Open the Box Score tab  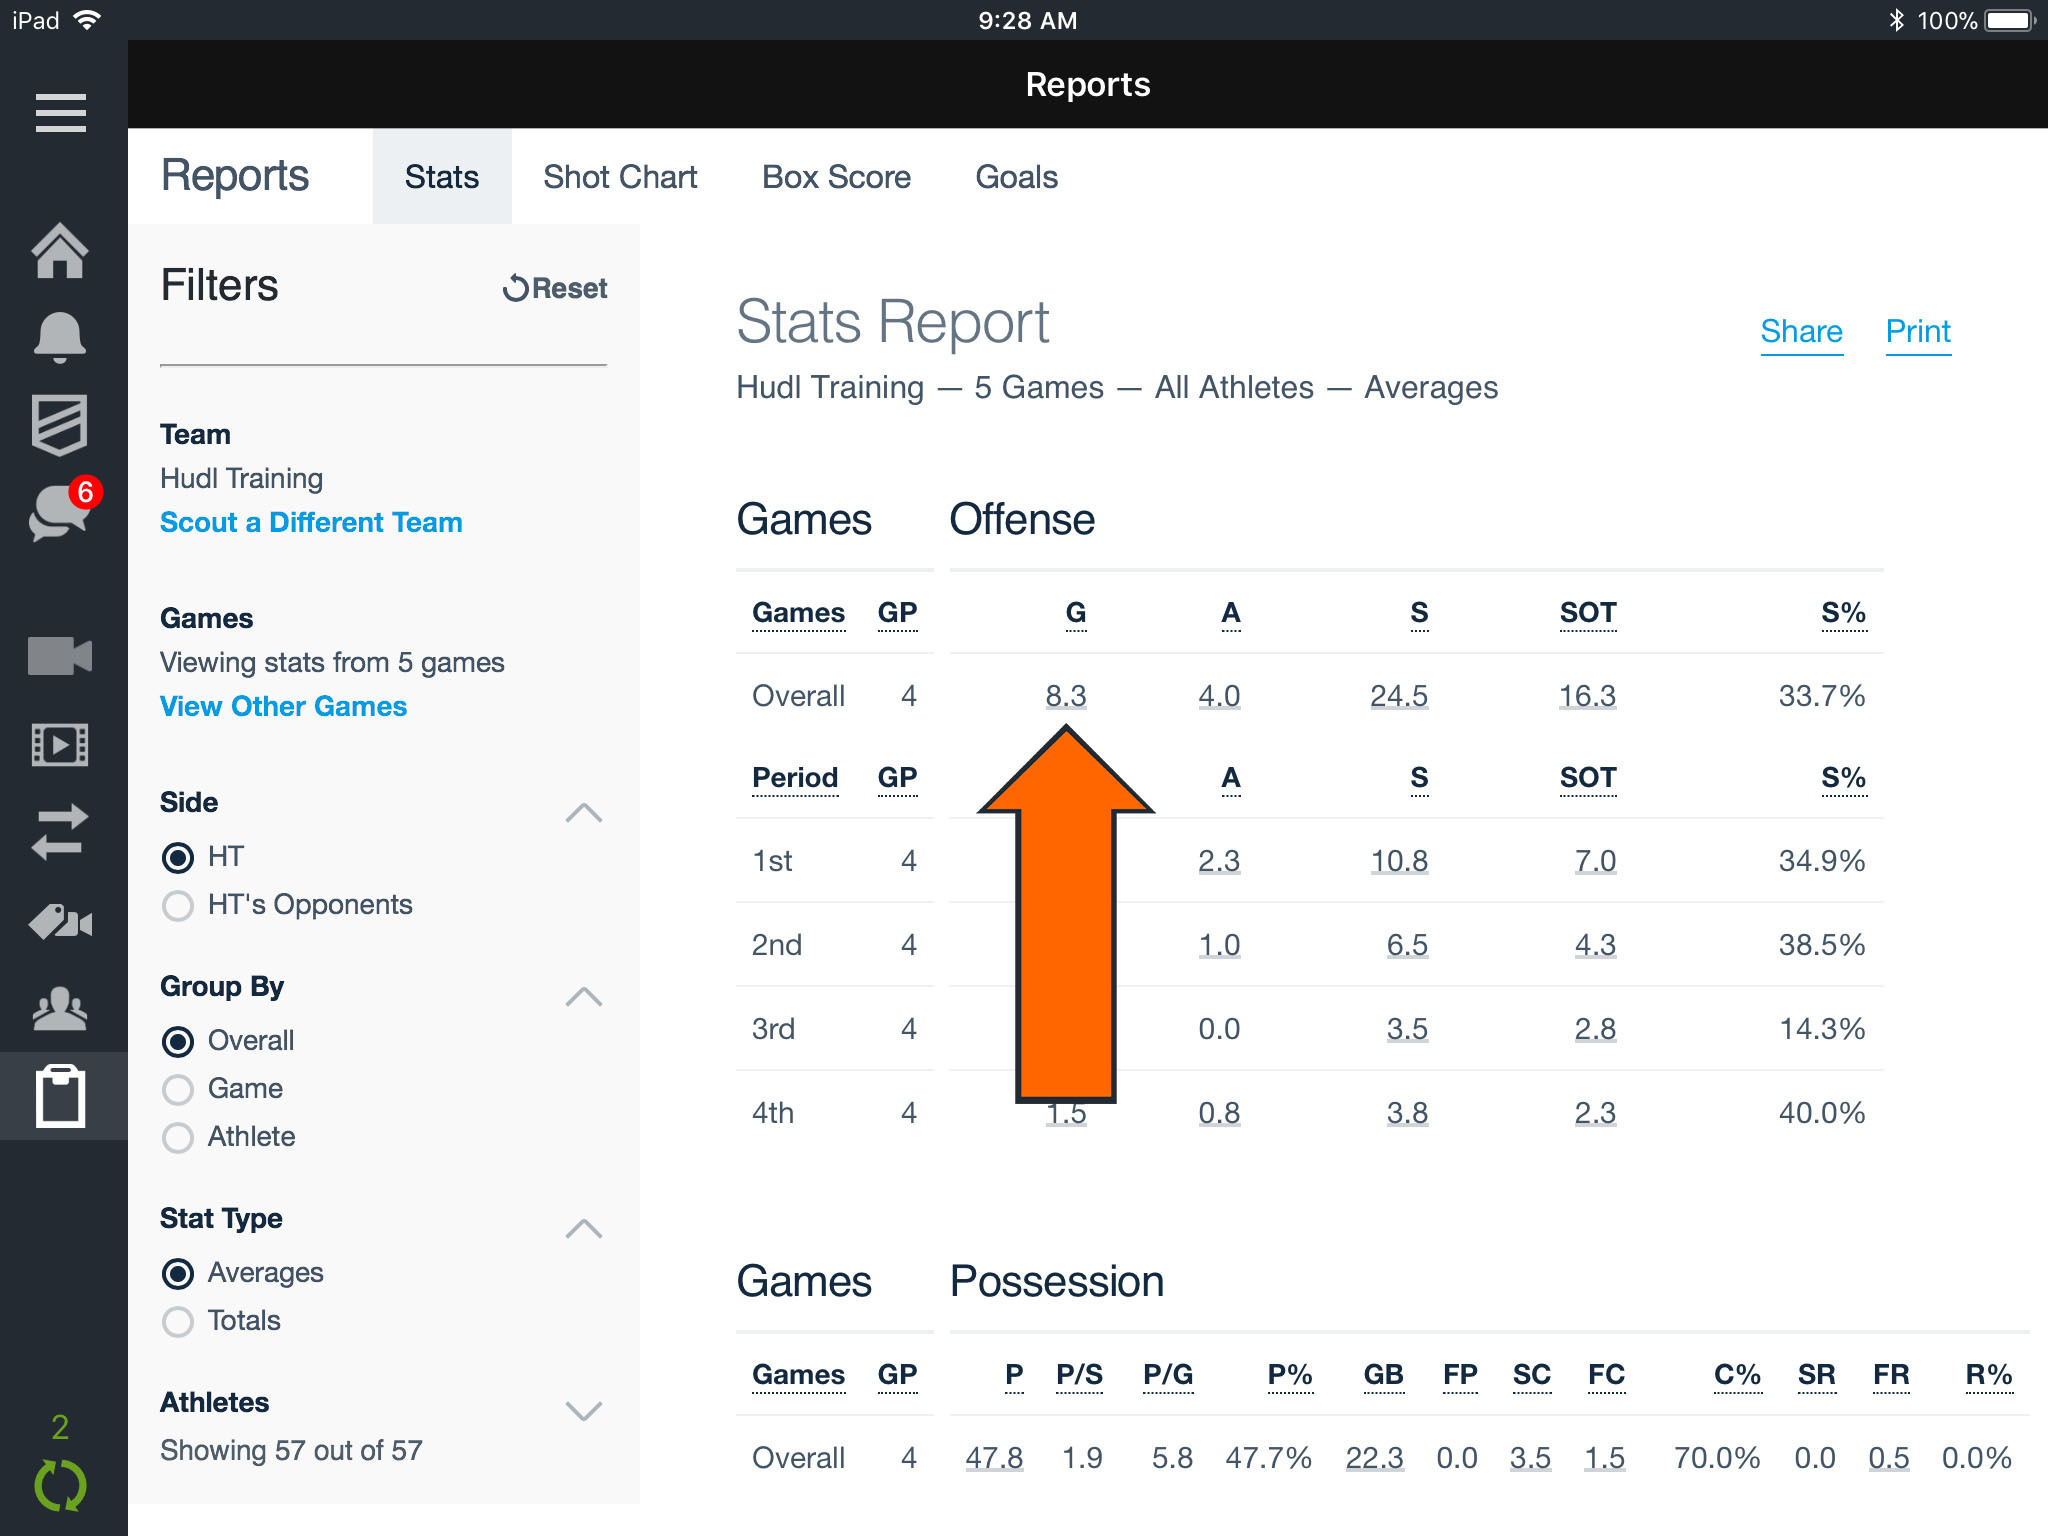(836, 176)
